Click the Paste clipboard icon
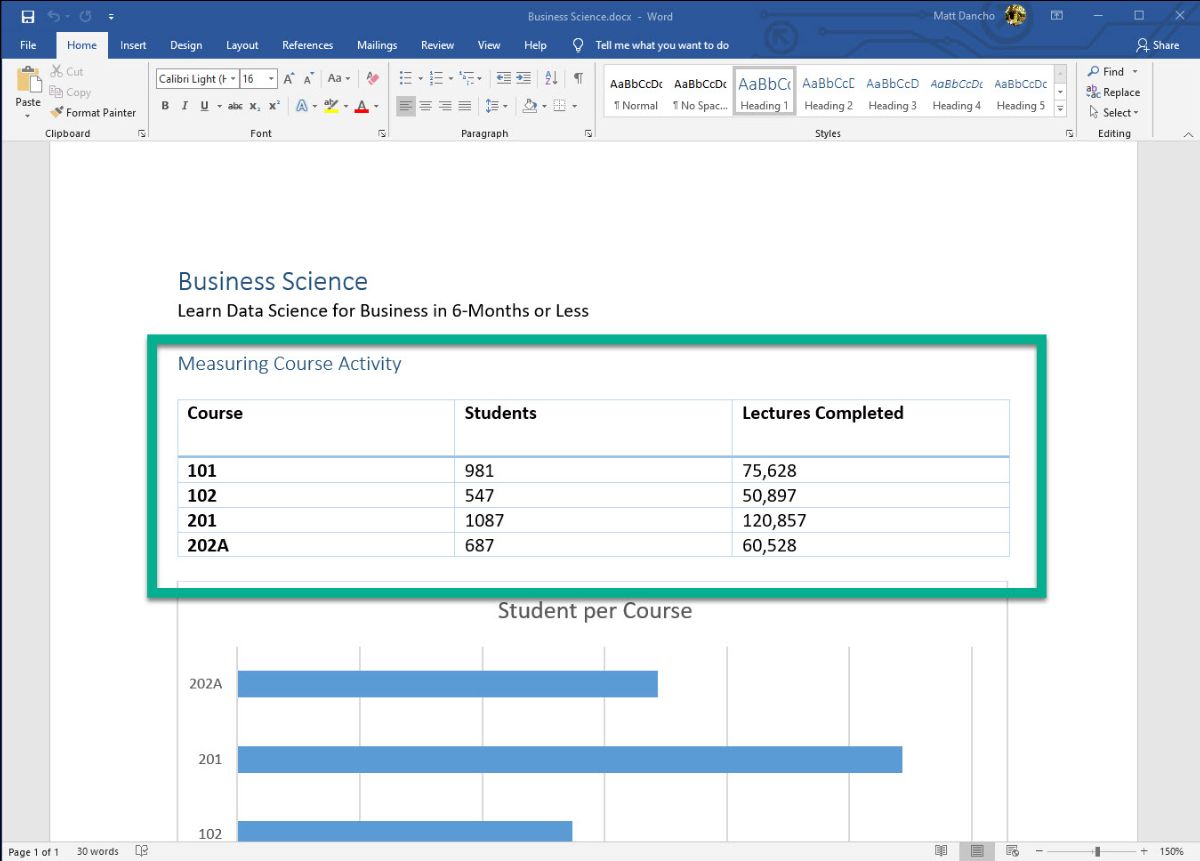The height and width of the screenshot is (861, 1200). click(28, 80)
